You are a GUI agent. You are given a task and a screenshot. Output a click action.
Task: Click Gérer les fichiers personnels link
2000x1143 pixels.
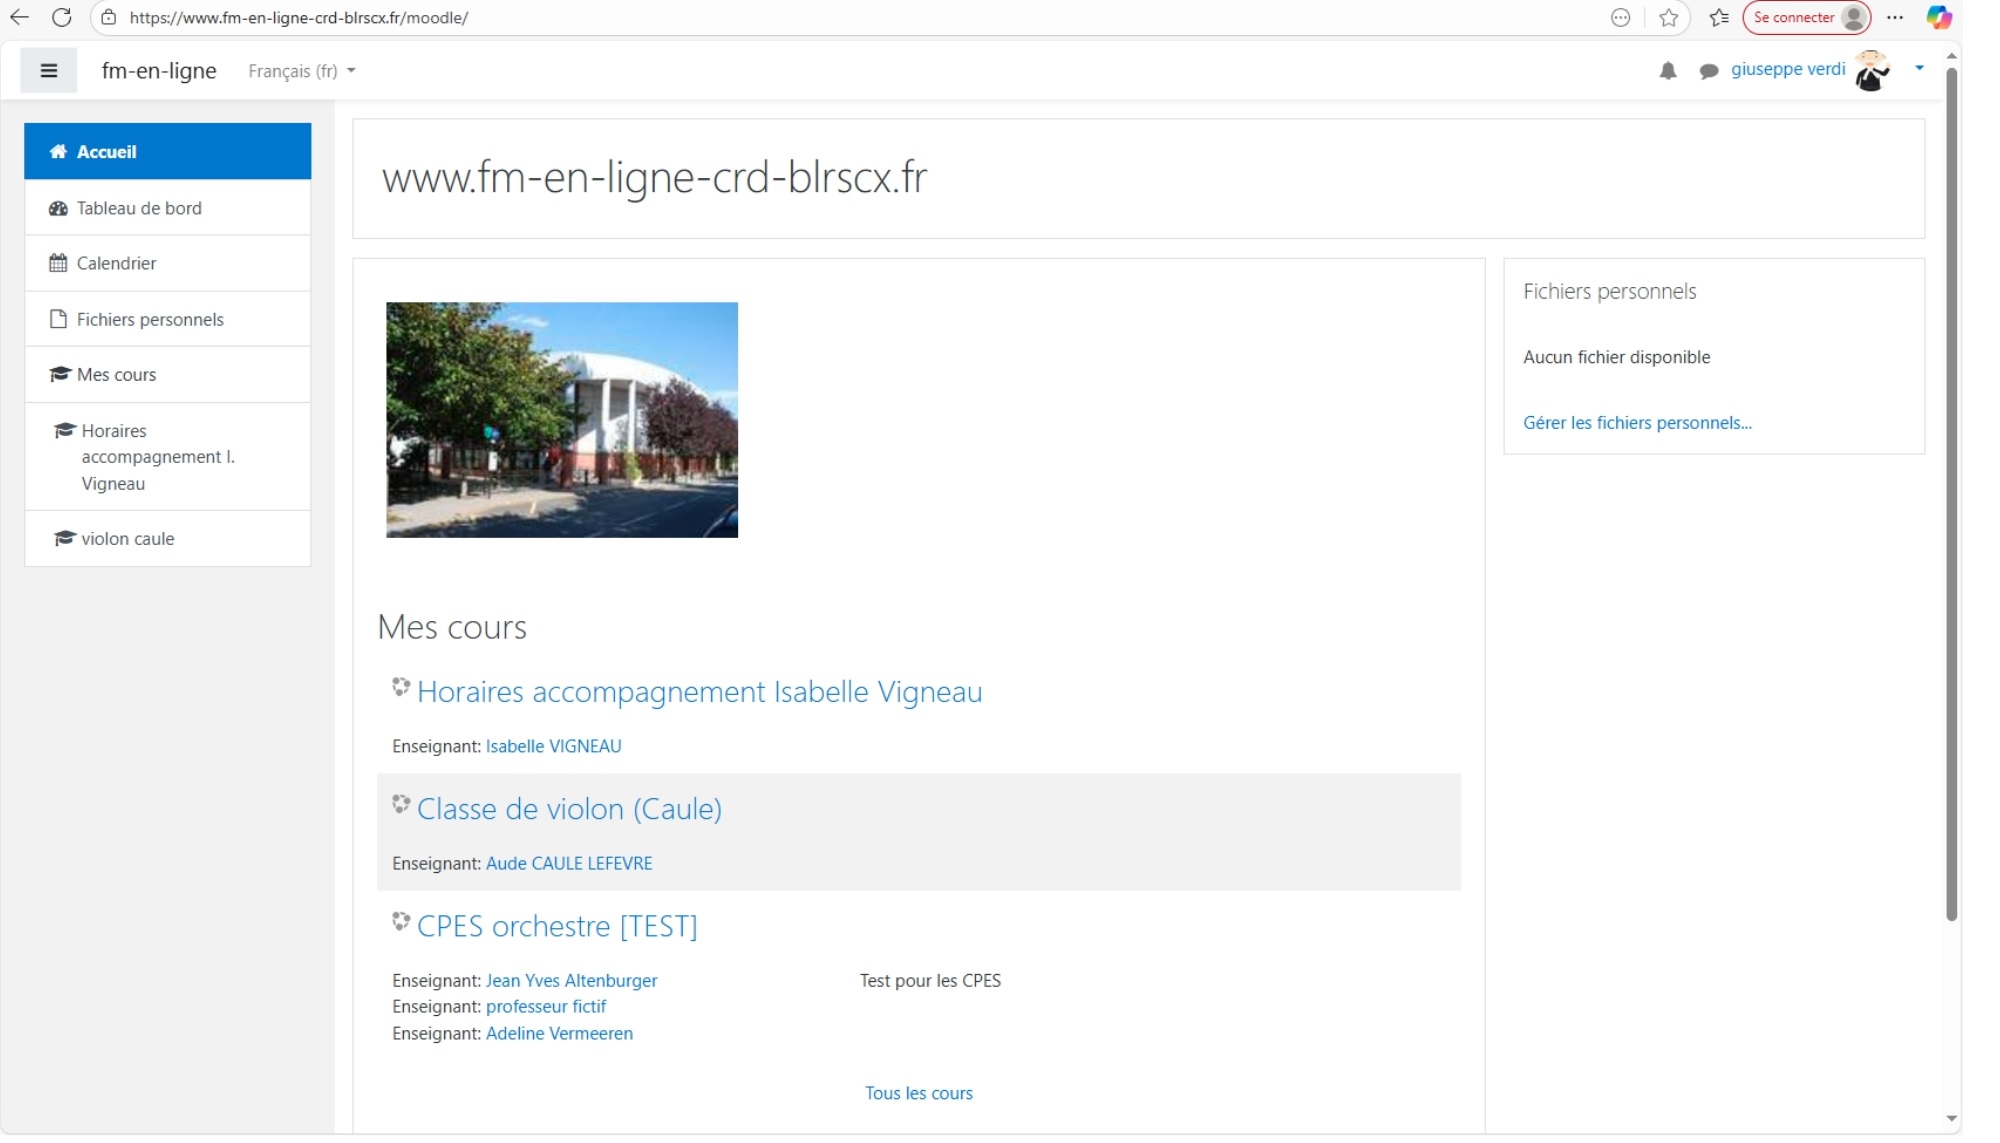(1637, 422)
